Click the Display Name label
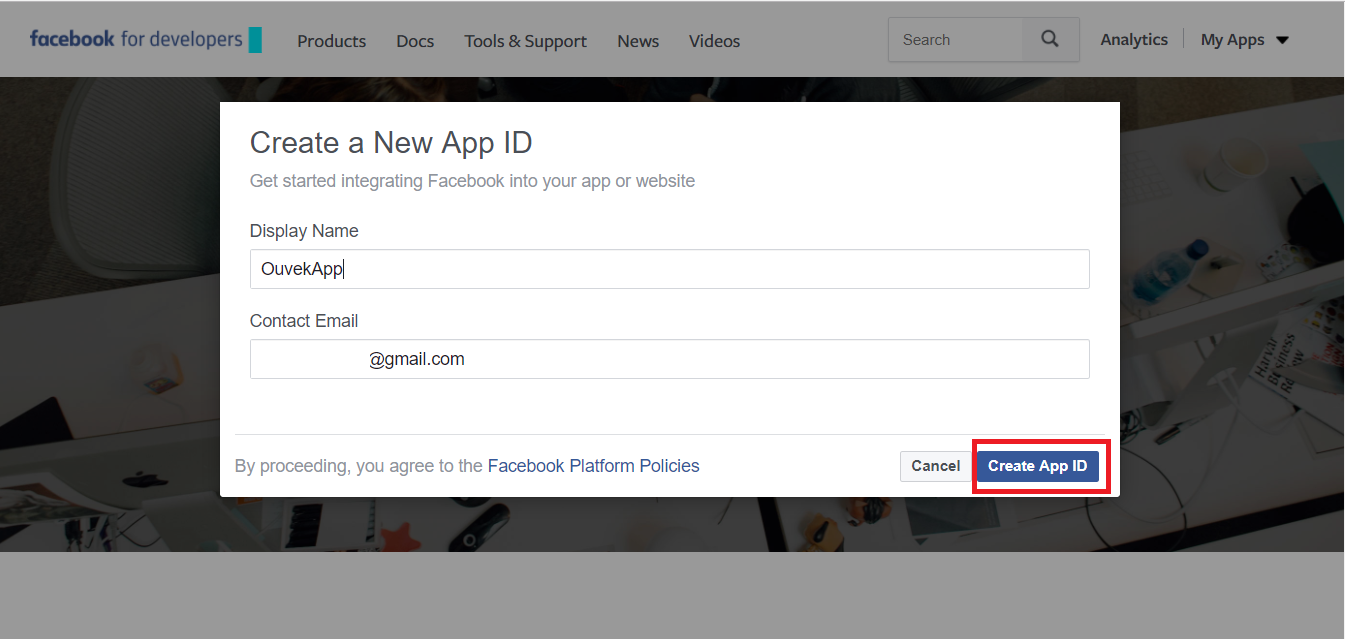This screenshot has height=639, width=1345. tap(304, 231)
